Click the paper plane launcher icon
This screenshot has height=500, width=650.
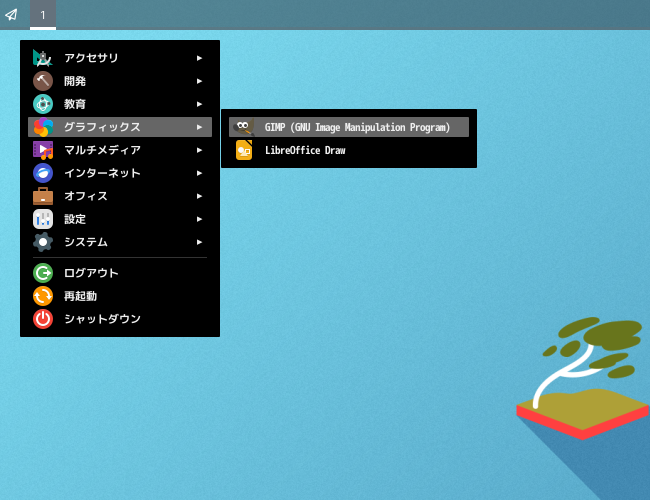(x=12, y=15)
